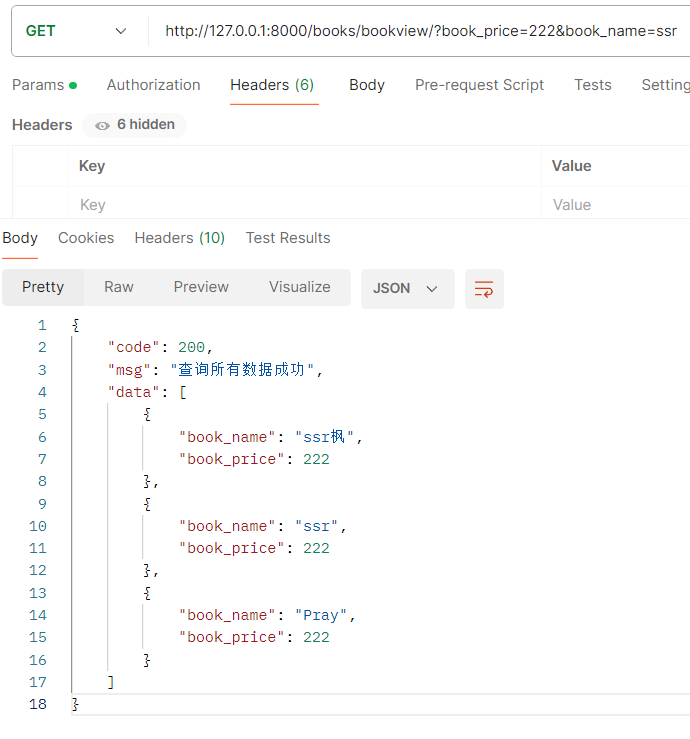
Task: Switch to the Cookies response tab
Action: point(86,238)
